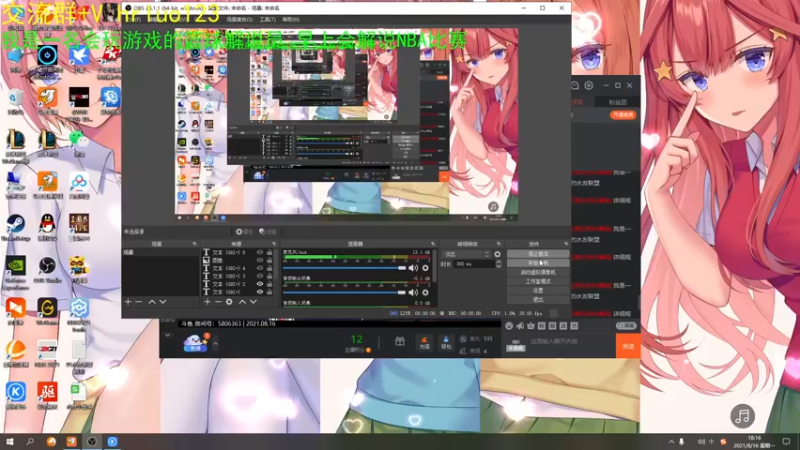The height and width of the screenshot is (450, 800).
Task: Open WeChat desktop icon
Action: coord(79,143)
